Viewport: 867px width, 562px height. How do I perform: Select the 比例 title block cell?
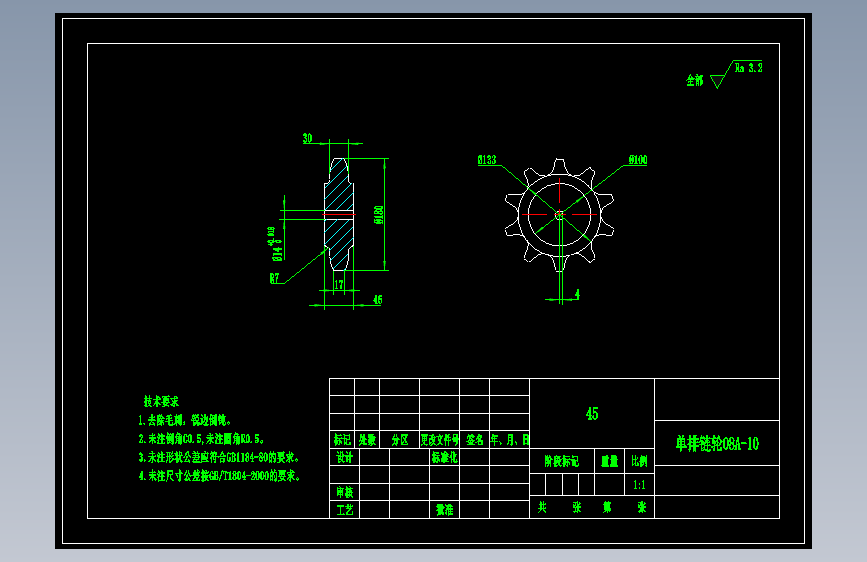point(639,461)
